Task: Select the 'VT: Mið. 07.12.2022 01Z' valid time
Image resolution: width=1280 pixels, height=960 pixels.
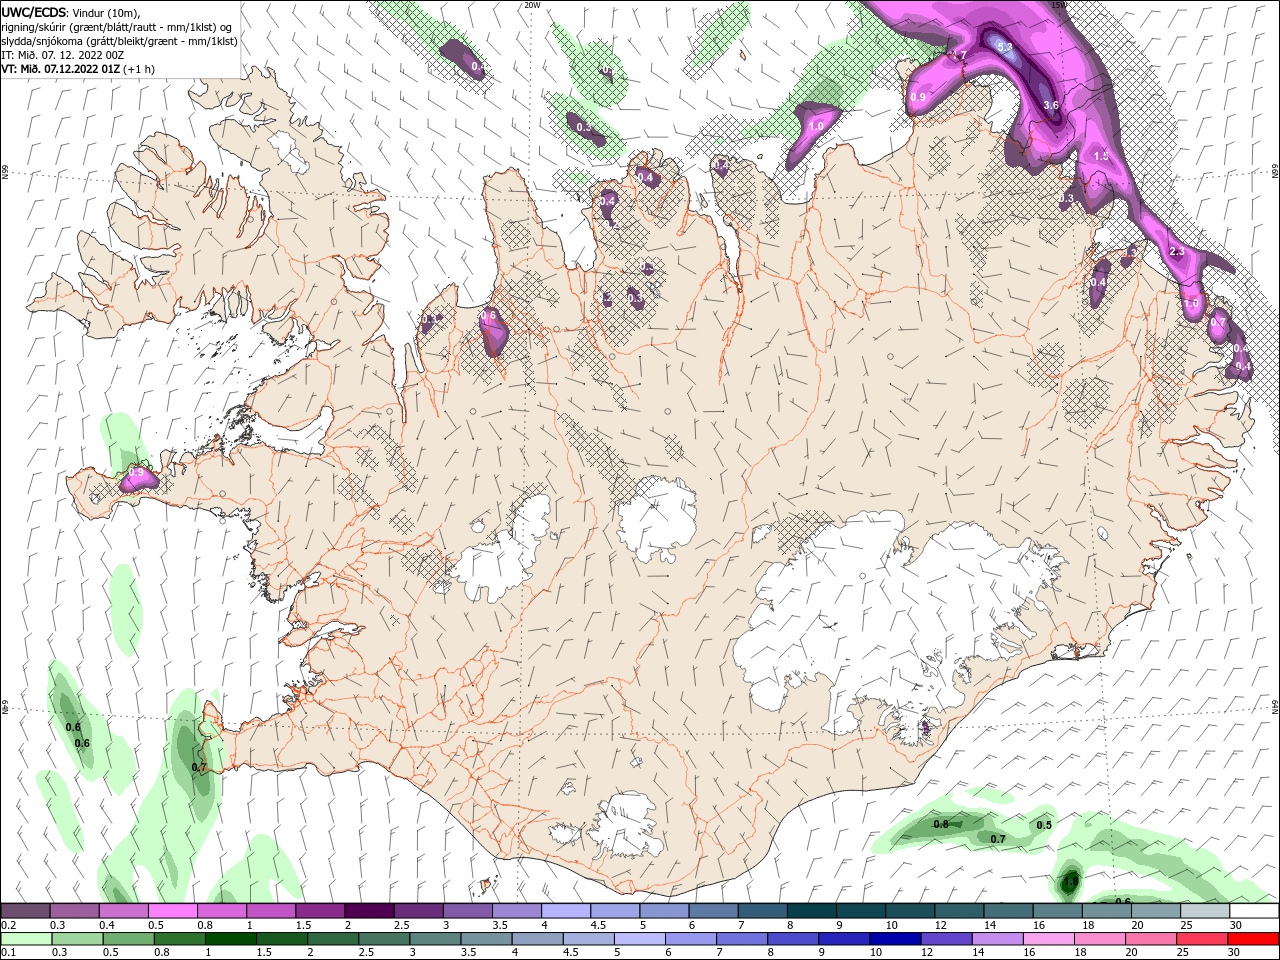Action: 61,69
